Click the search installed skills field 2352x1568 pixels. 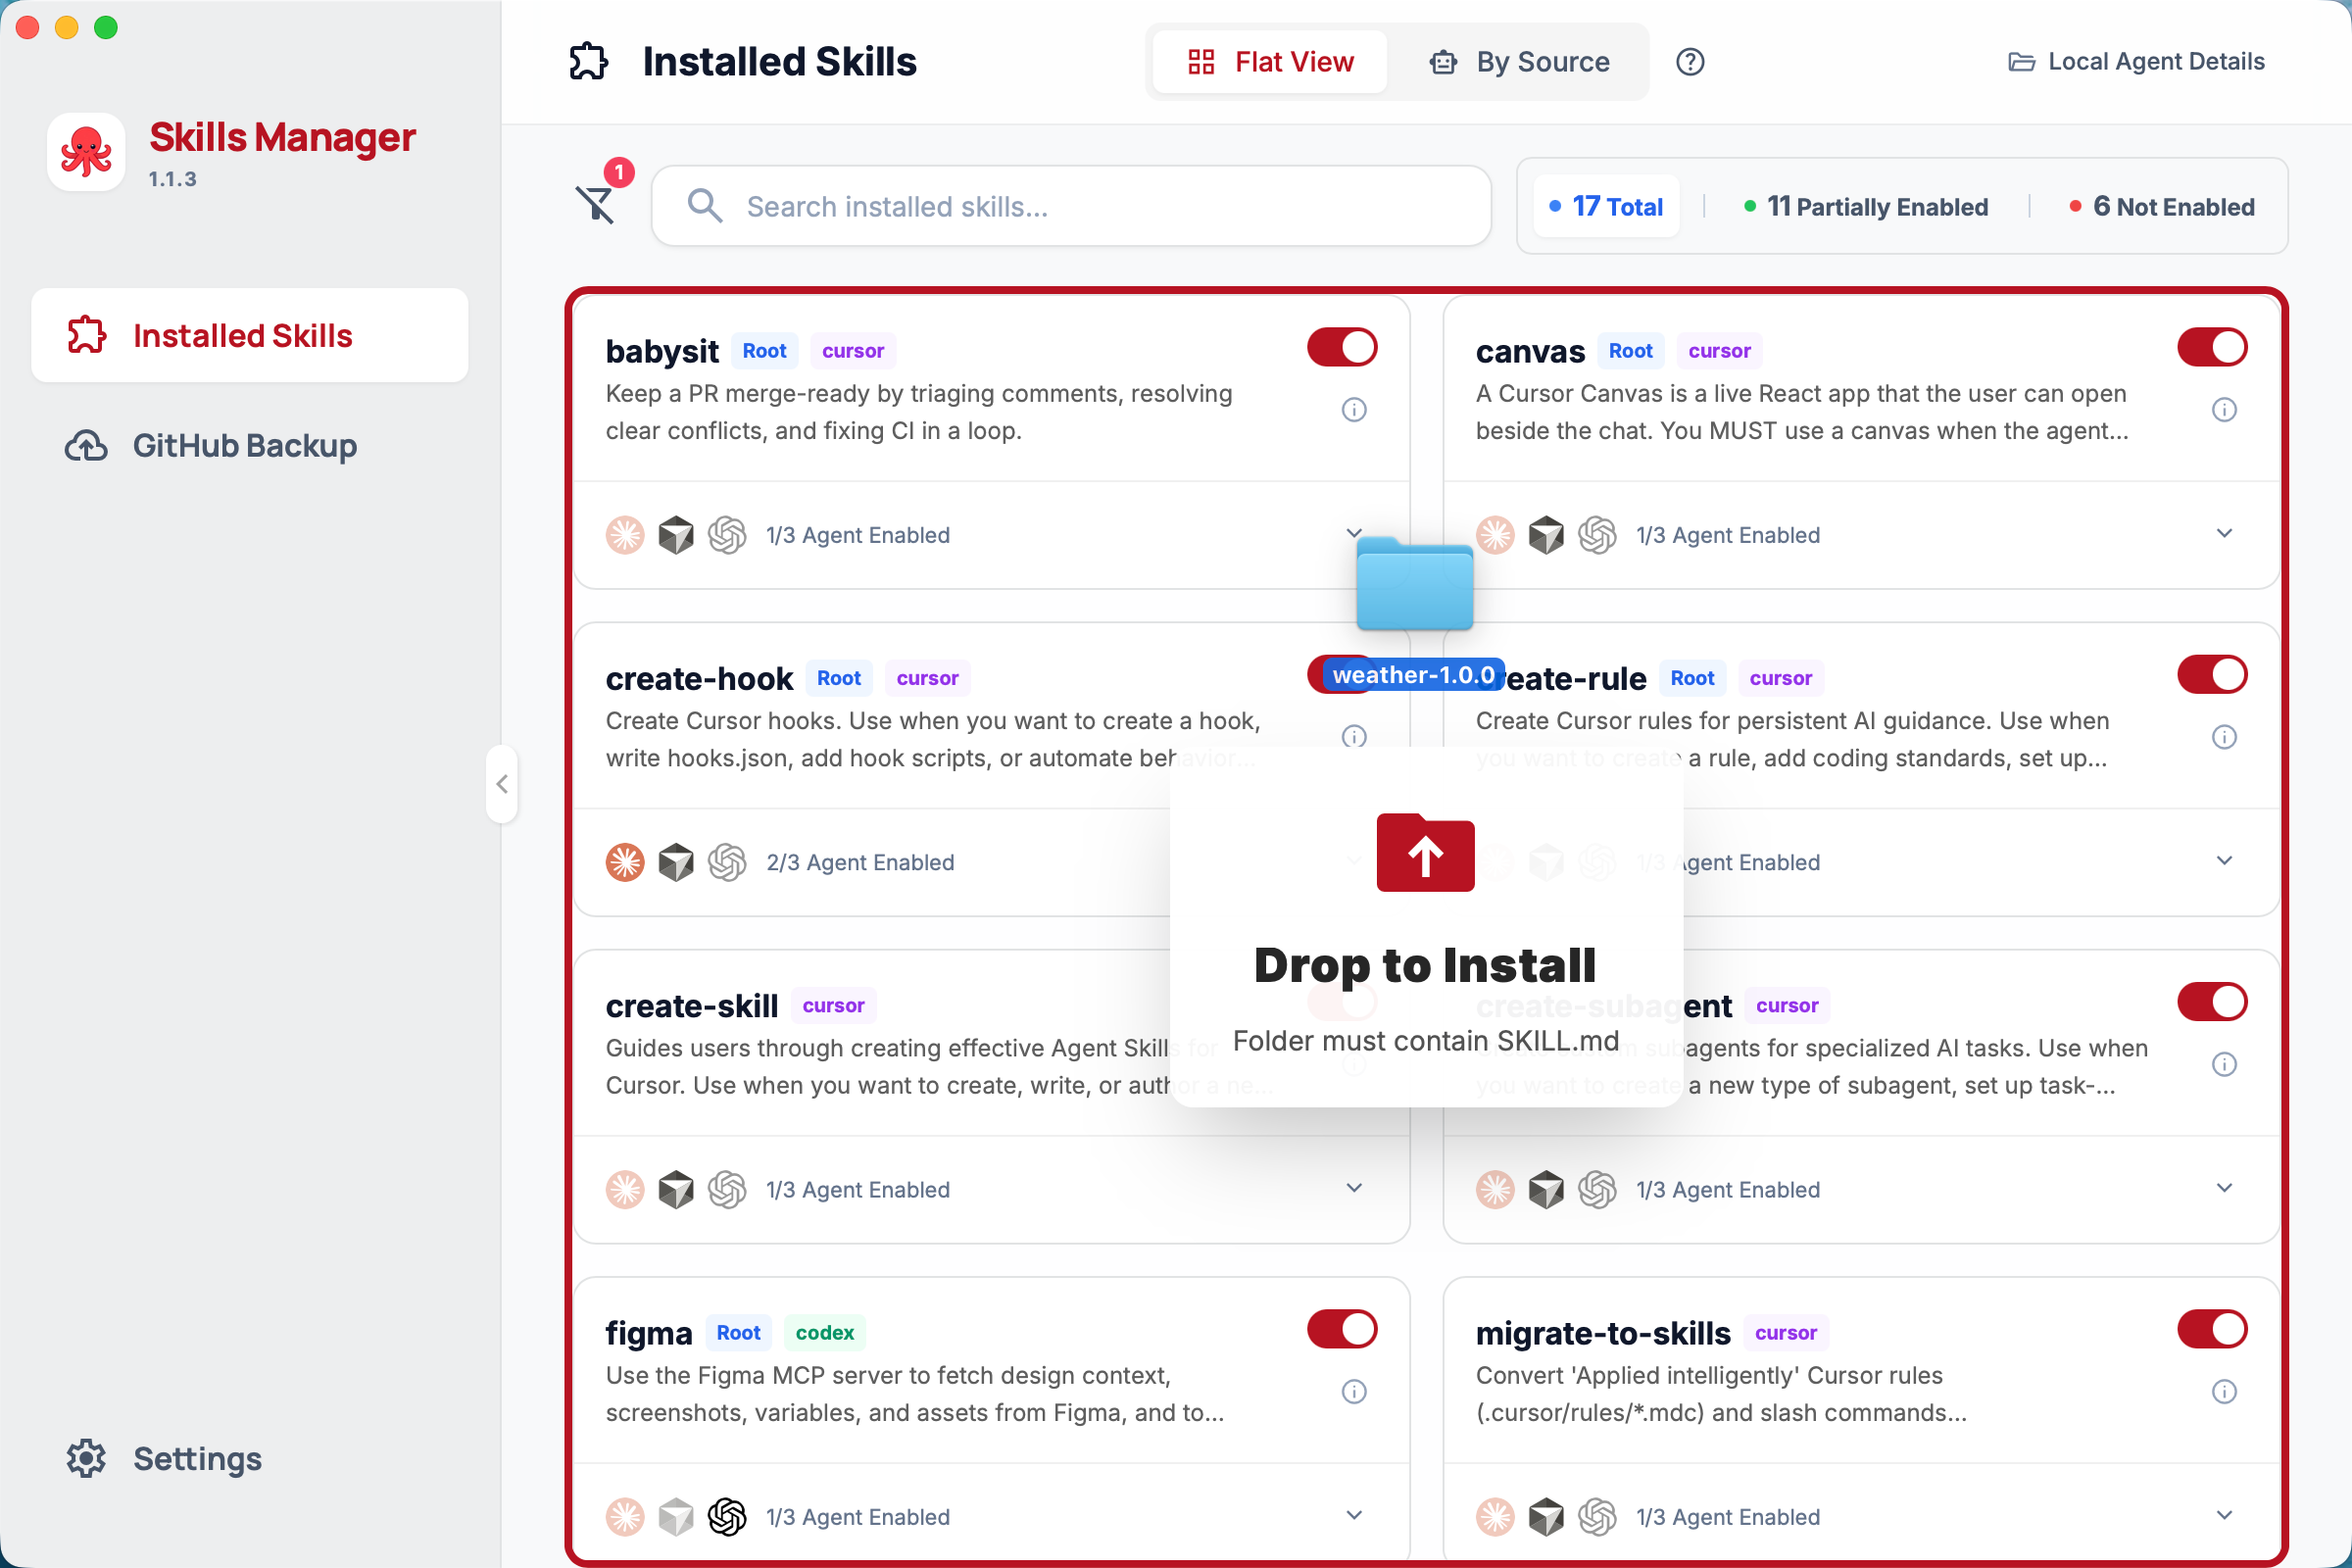click(x=1070, y=207)
